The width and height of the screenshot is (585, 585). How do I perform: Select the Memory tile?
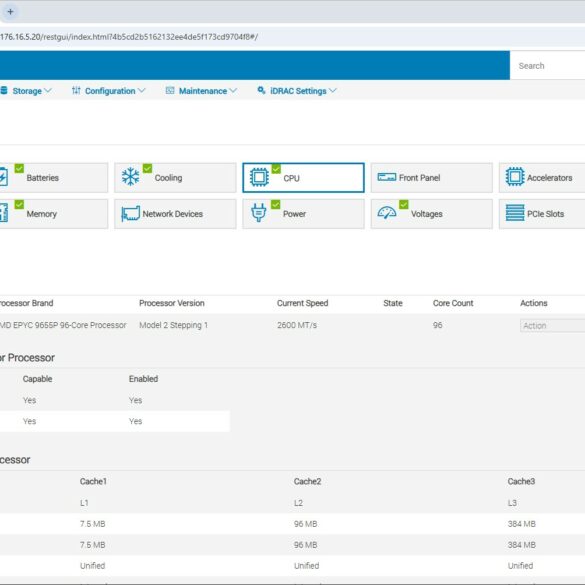tap(54, 214)
